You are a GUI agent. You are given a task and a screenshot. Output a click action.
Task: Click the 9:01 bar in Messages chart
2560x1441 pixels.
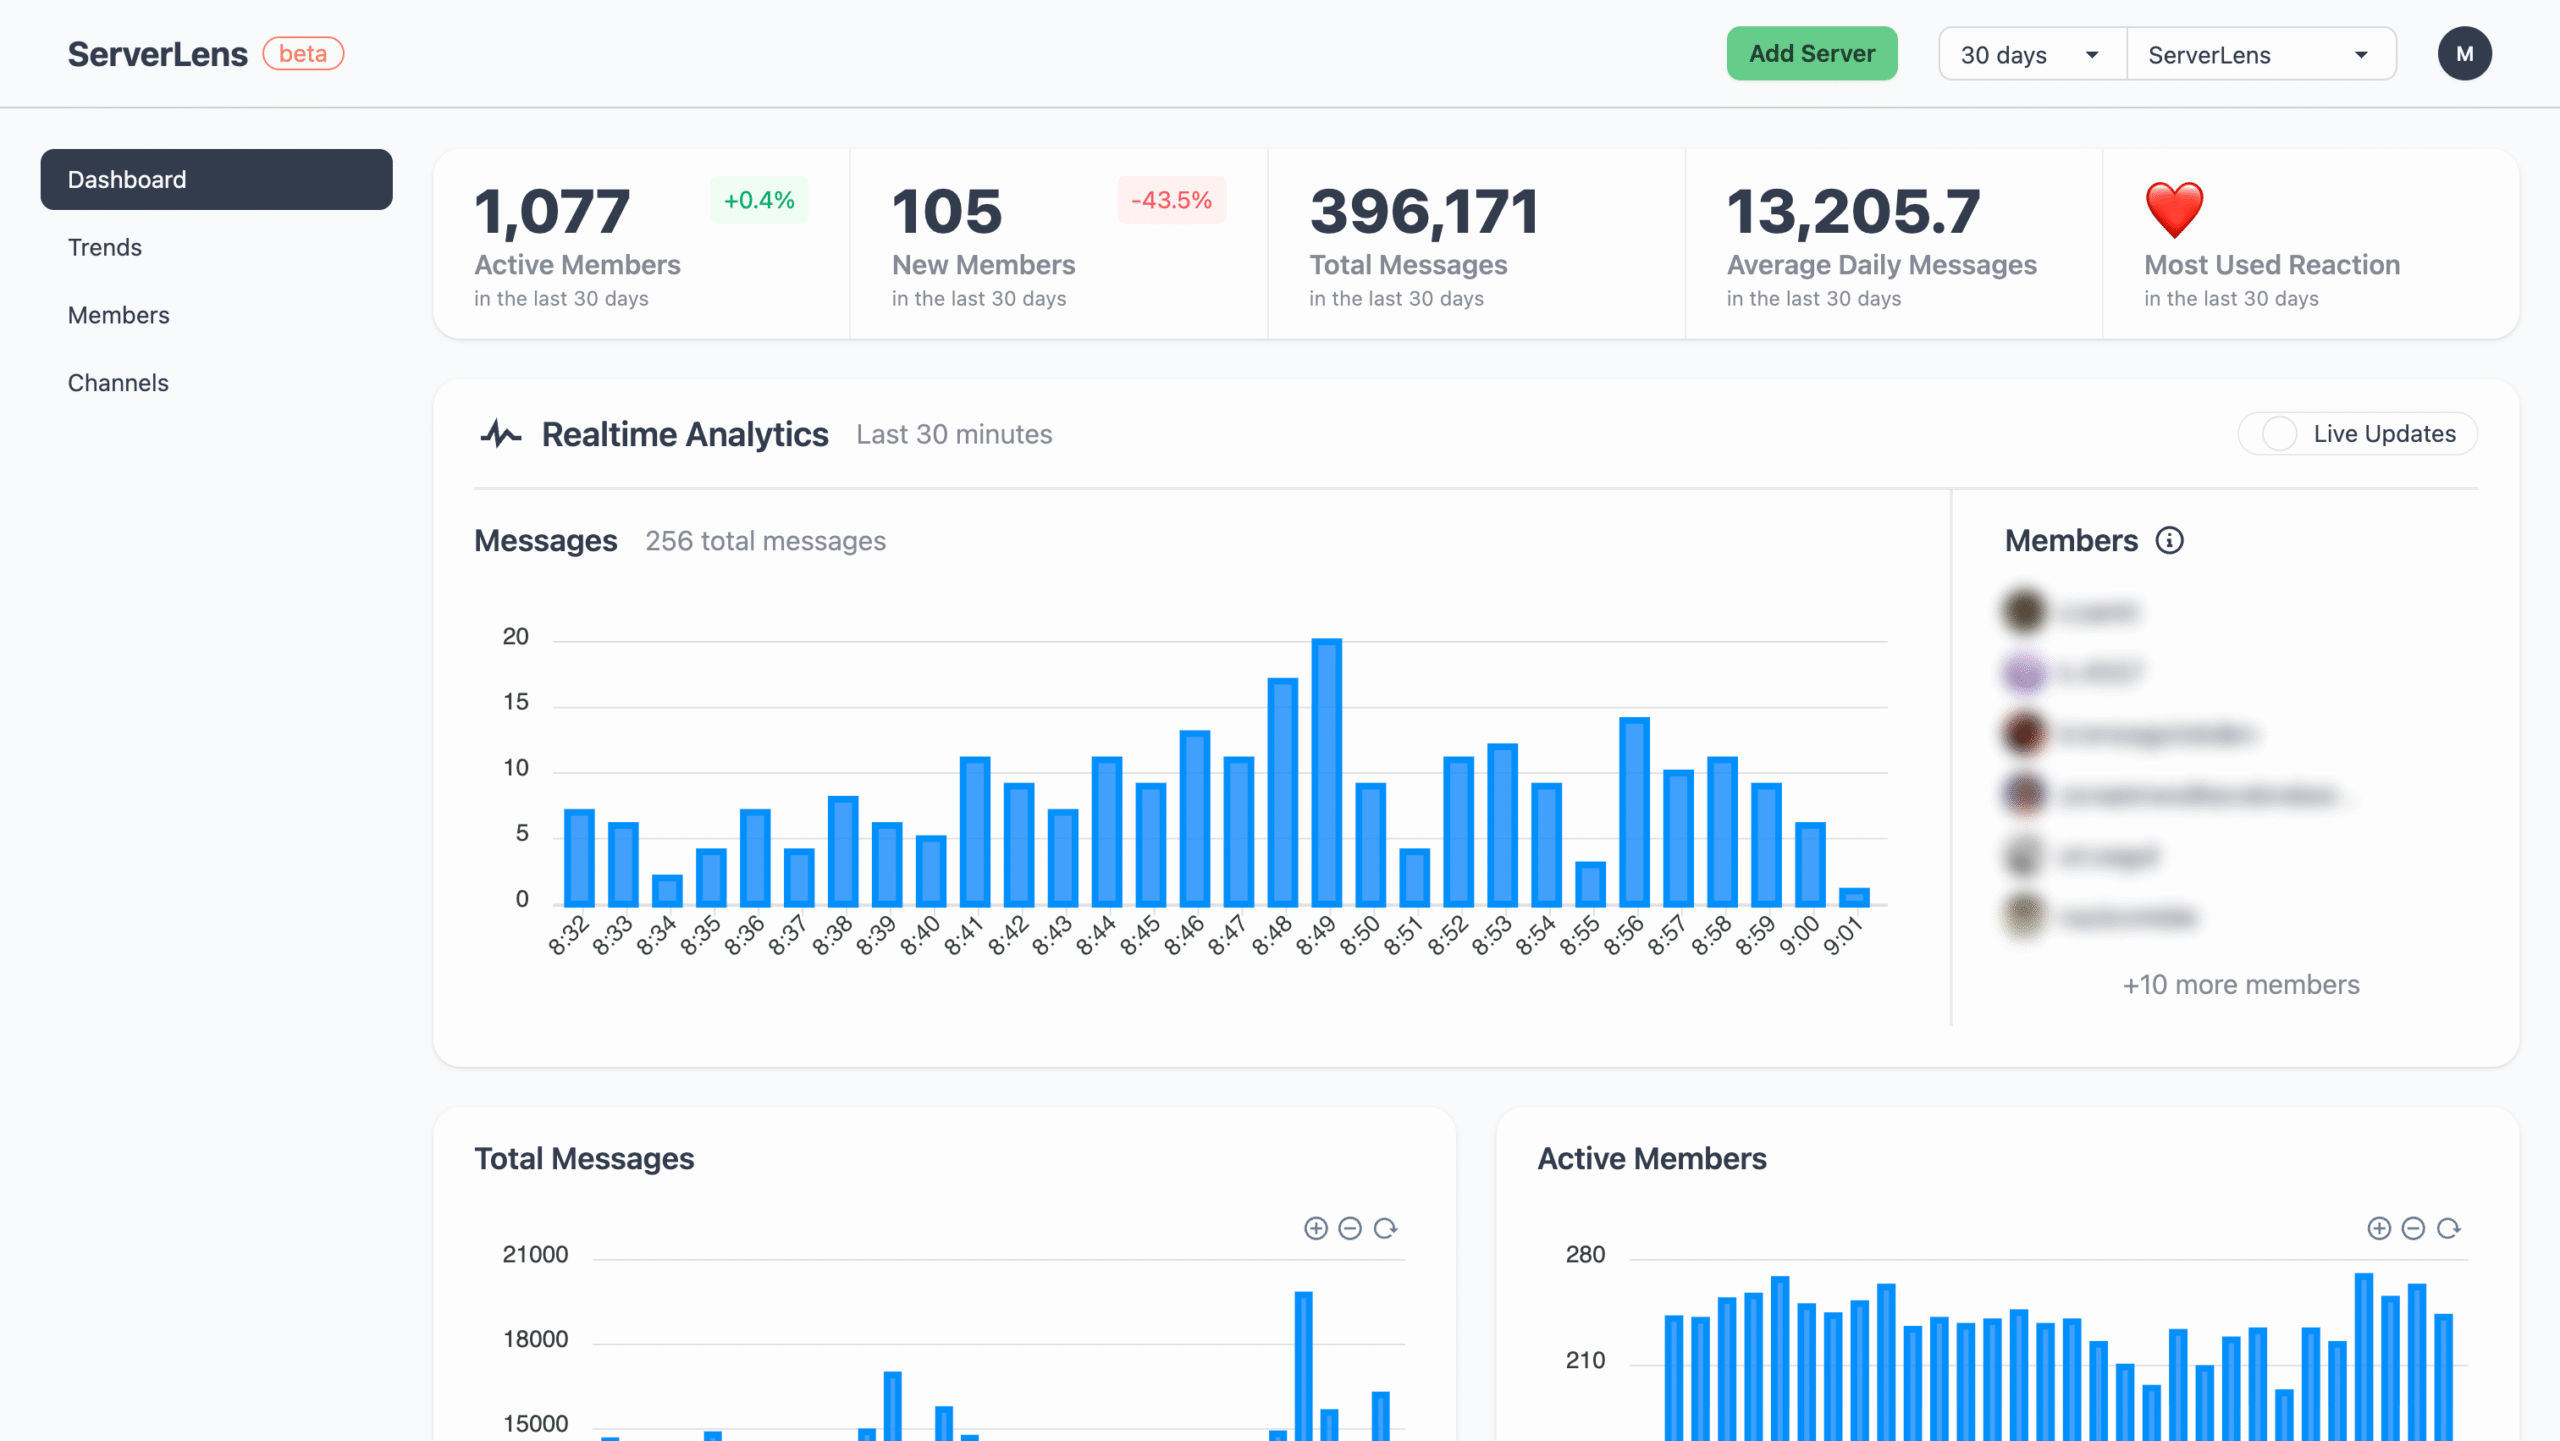pyautogui.click(x=1854, y=897)
